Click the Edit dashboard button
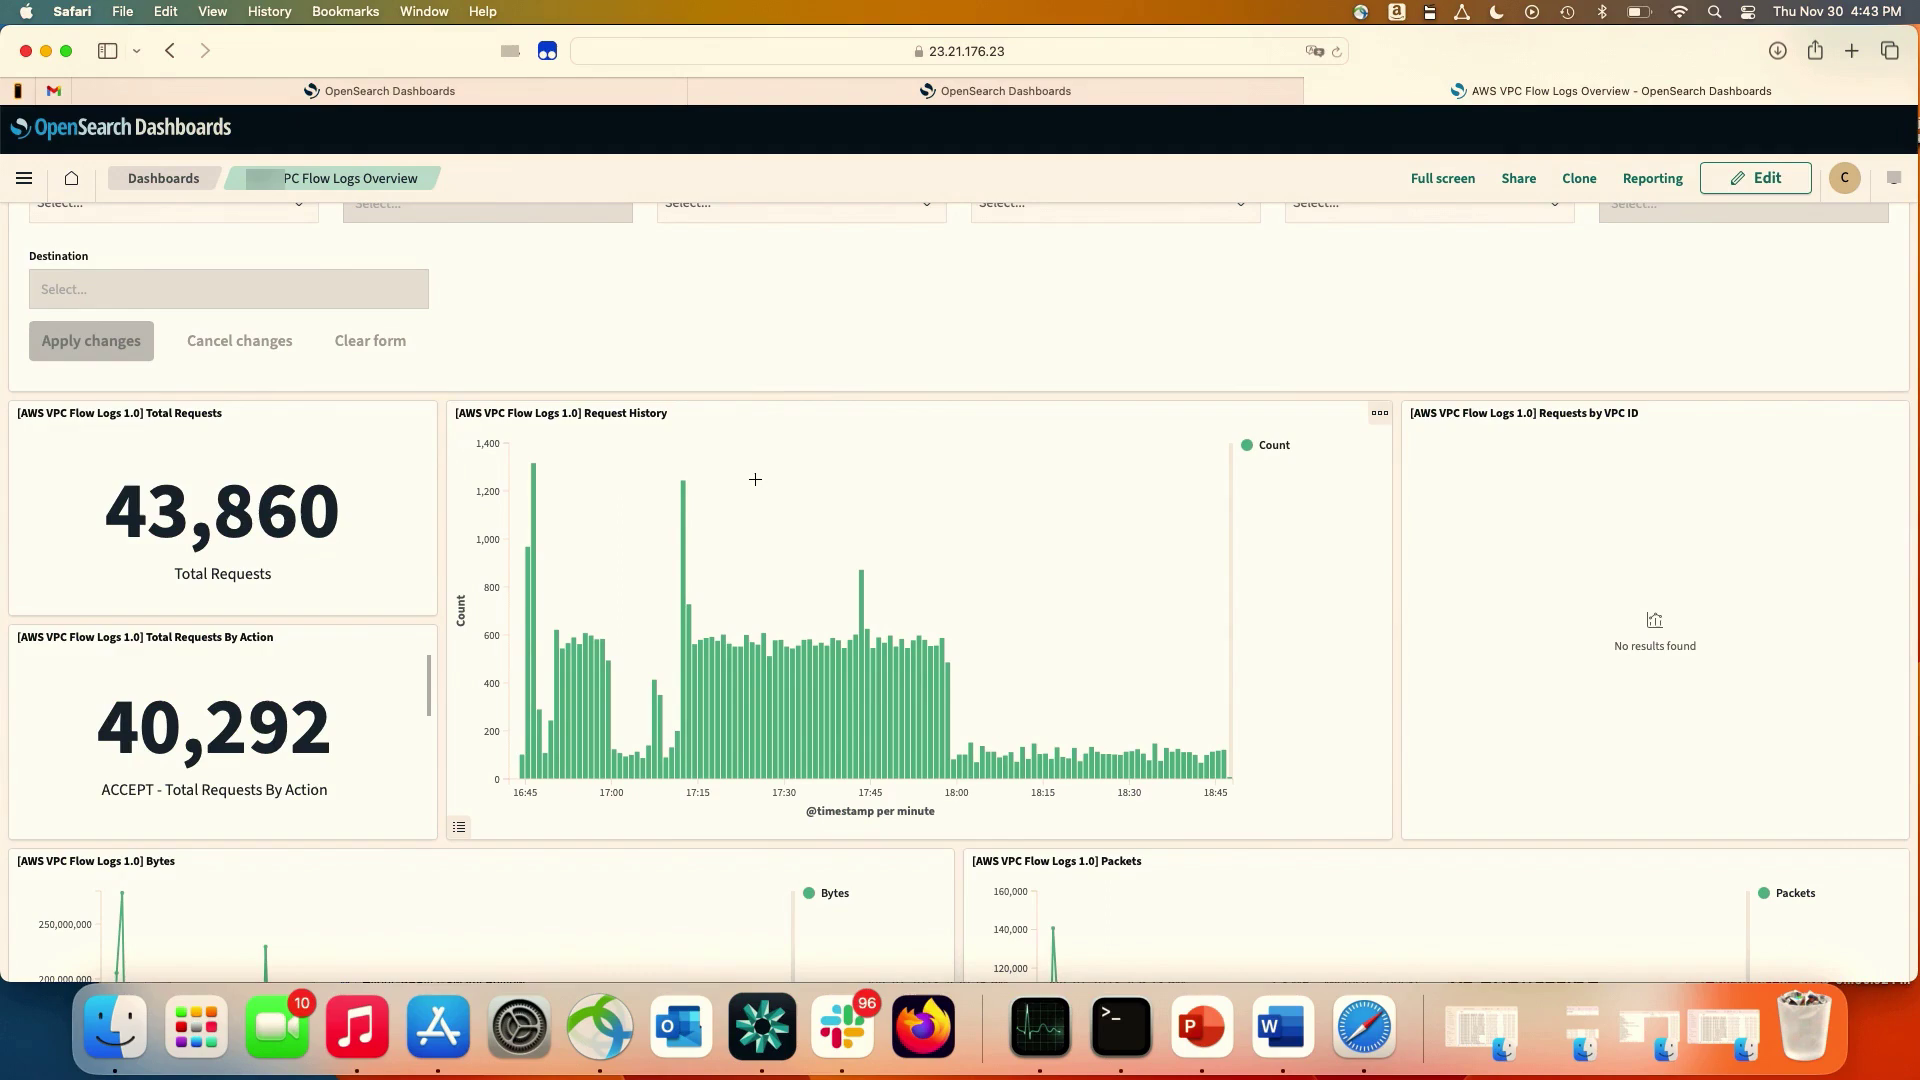 [1755, 178]
